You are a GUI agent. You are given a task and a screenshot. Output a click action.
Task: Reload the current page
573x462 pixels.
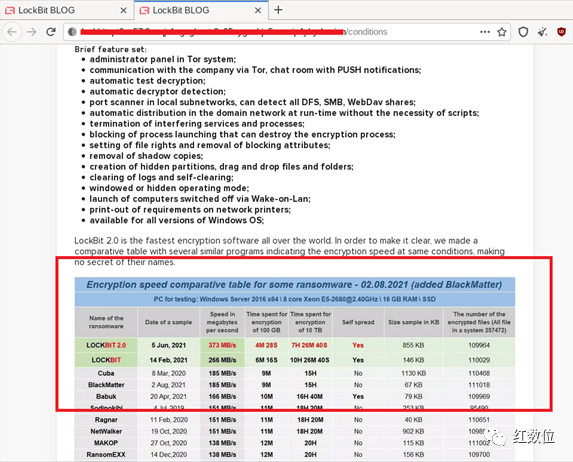51,32
